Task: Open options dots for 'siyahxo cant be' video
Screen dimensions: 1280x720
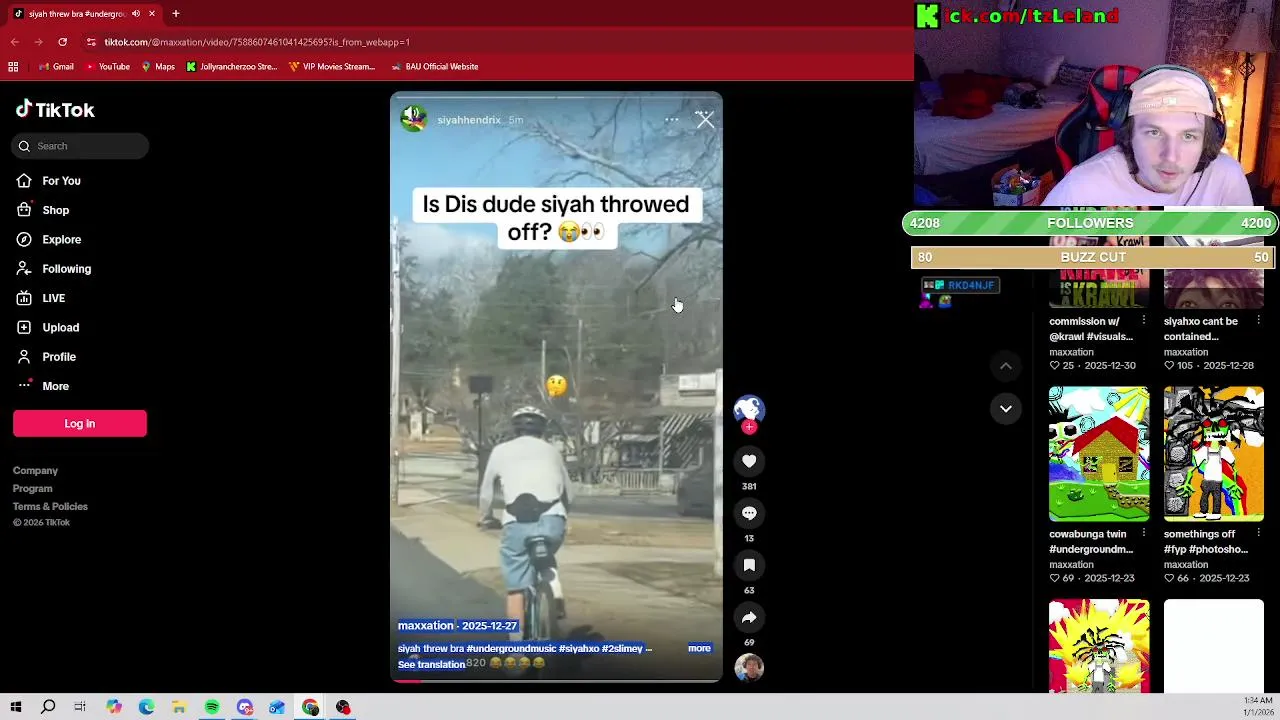Action: (1258, 320)
